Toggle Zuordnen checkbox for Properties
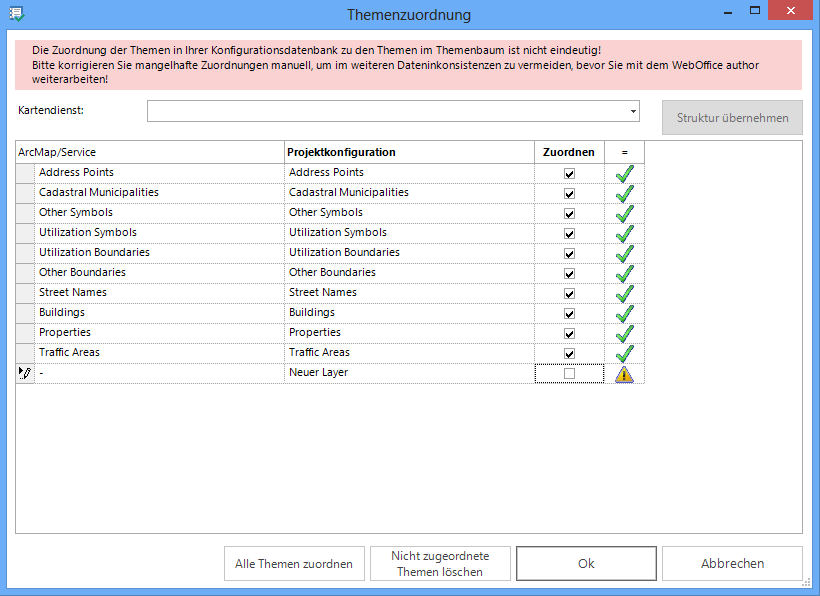 (x=570, y=333)
